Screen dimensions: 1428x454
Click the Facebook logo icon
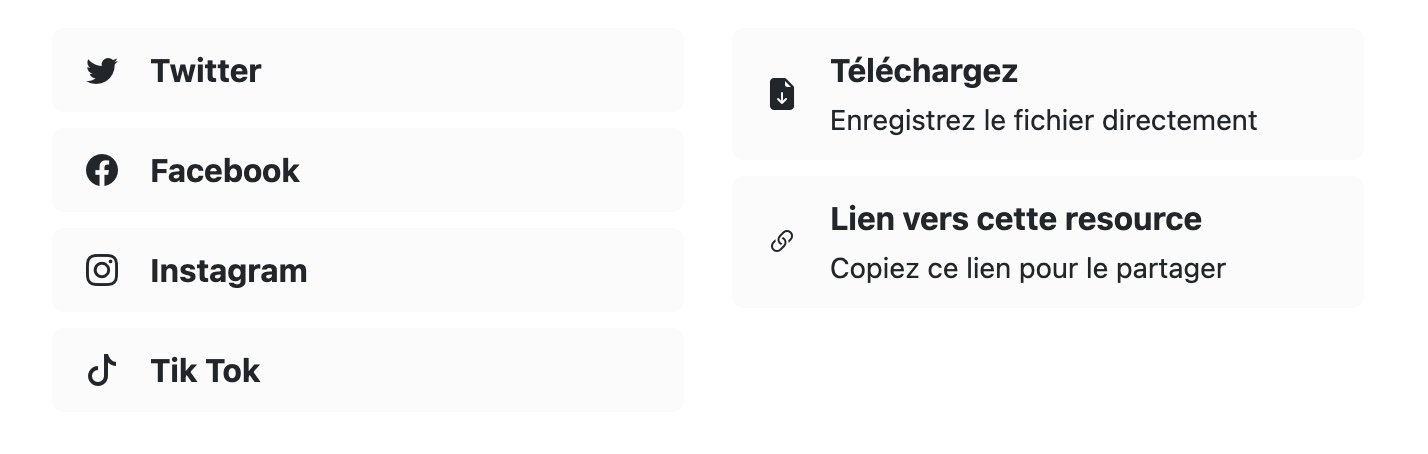[x=102, y=171]
